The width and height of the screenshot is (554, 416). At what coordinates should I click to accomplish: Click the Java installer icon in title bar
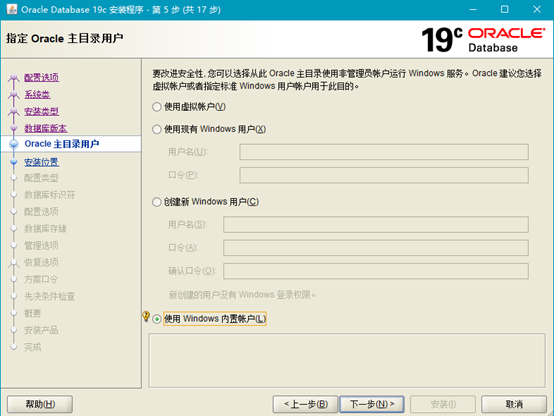(x=12, y=9)
